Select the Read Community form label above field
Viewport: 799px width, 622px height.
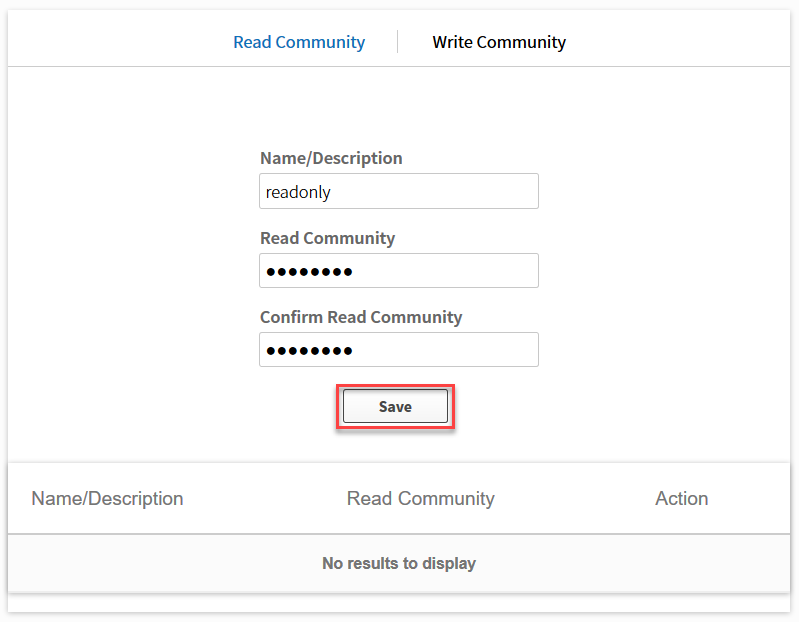coord(328,238)
